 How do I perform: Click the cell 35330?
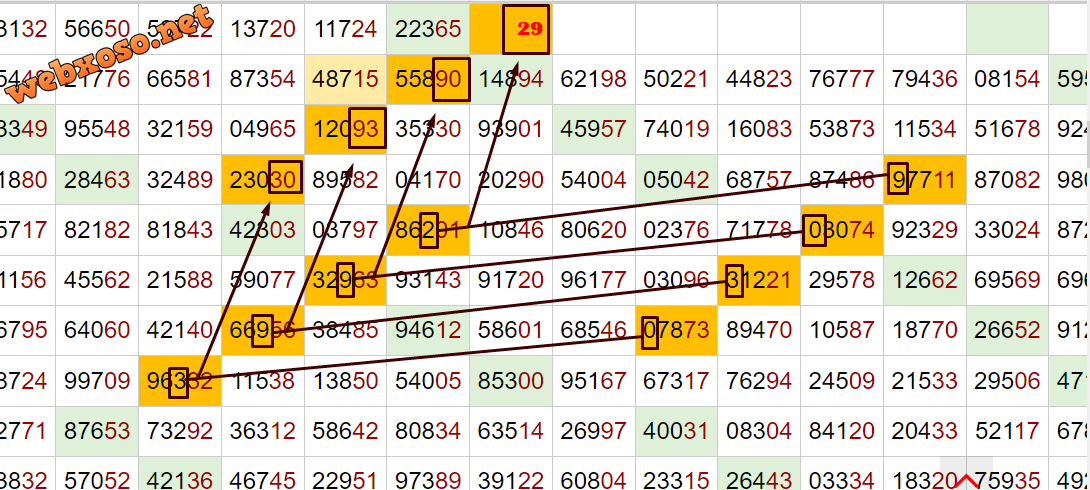pos(428,129)
